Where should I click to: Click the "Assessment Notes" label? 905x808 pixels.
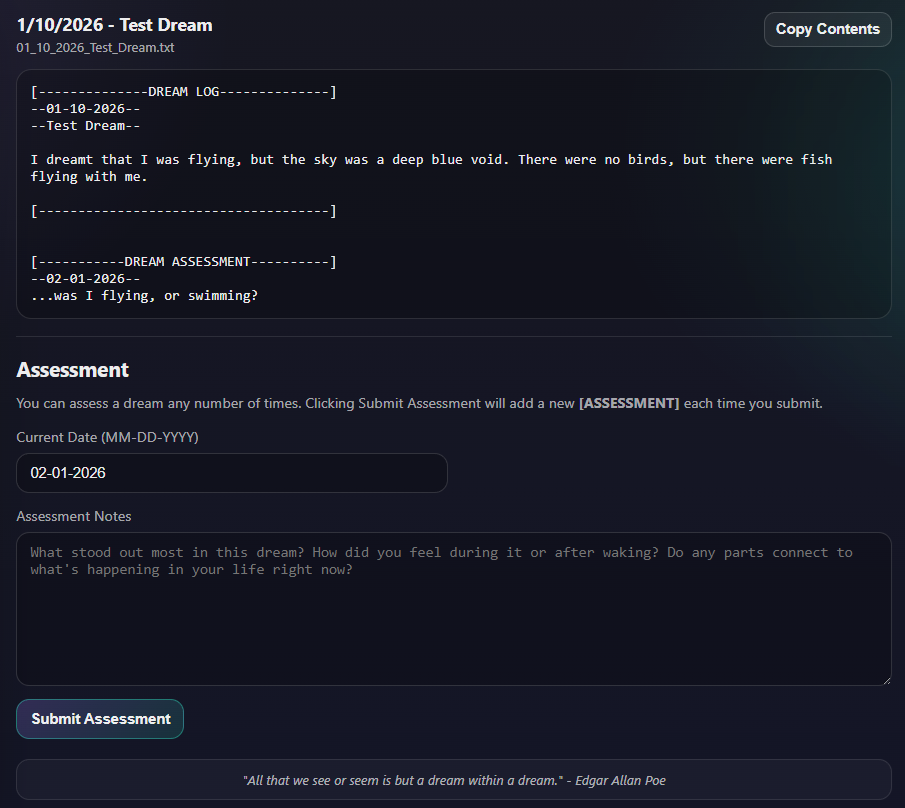click(x=74, y=516)
